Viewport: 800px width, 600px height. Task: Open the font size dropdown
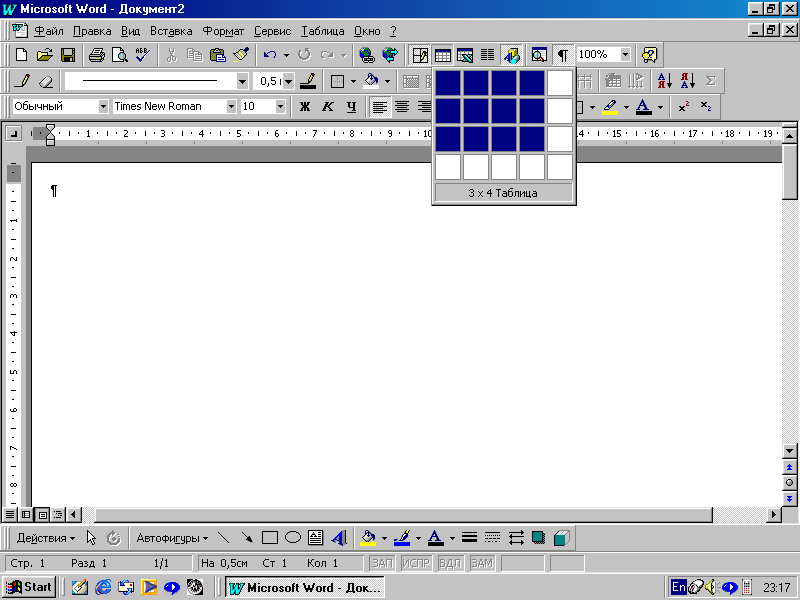pyautogui.click(x=280, y=107)
